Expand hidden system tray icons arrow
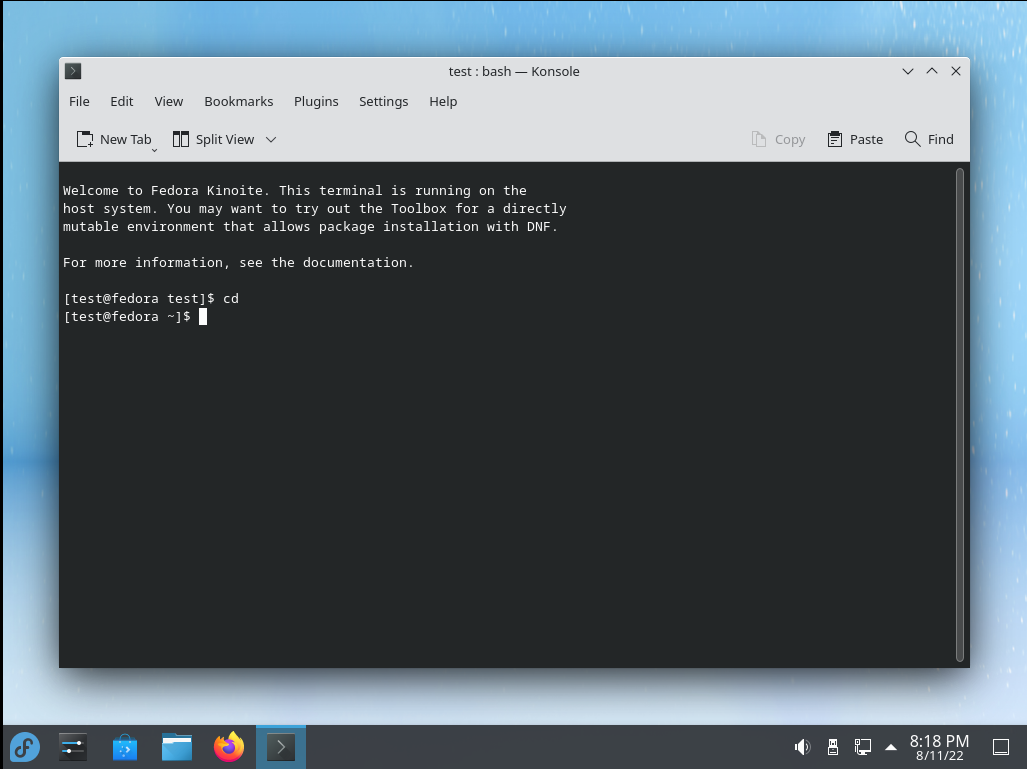Viewport: 1027px width, 769px height. point(891,747)
